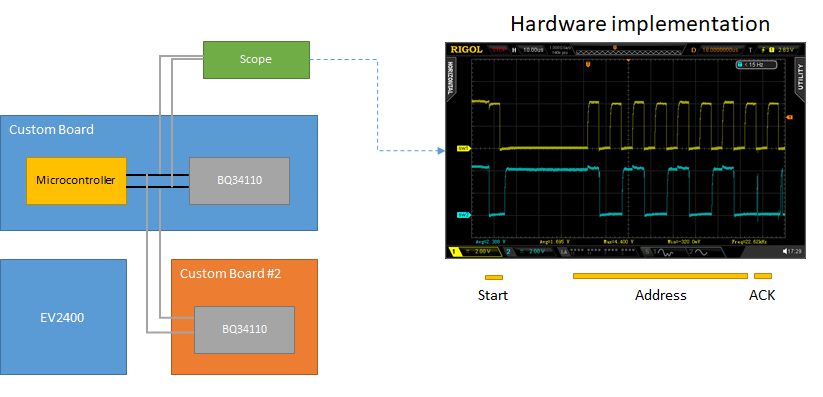The image size is (823, 397).
Task: Click the speaker icon near 17:29
Action: (x=785, y=252)
